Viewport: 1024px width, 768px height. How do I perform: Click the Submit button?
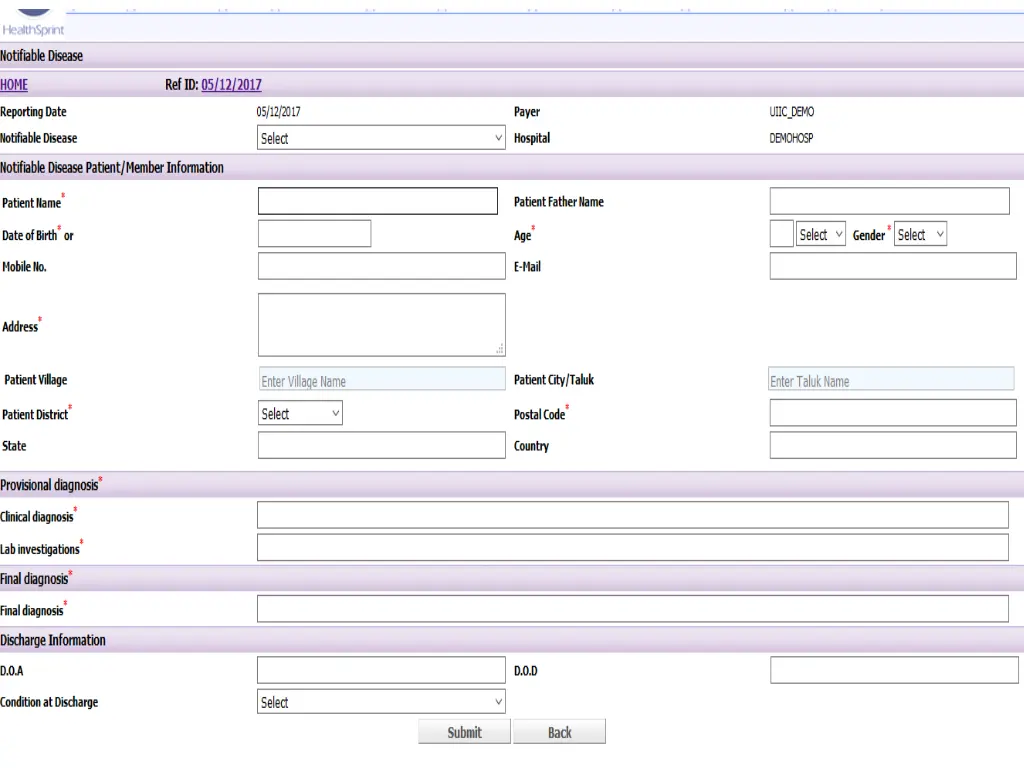coord(464,732)
